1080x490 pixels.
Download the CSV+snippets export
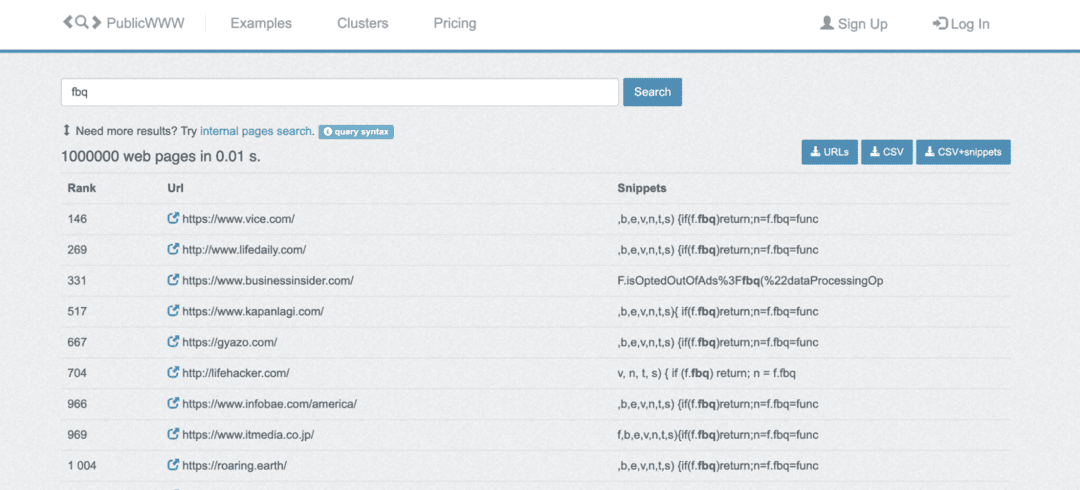[x=963, y=152]
